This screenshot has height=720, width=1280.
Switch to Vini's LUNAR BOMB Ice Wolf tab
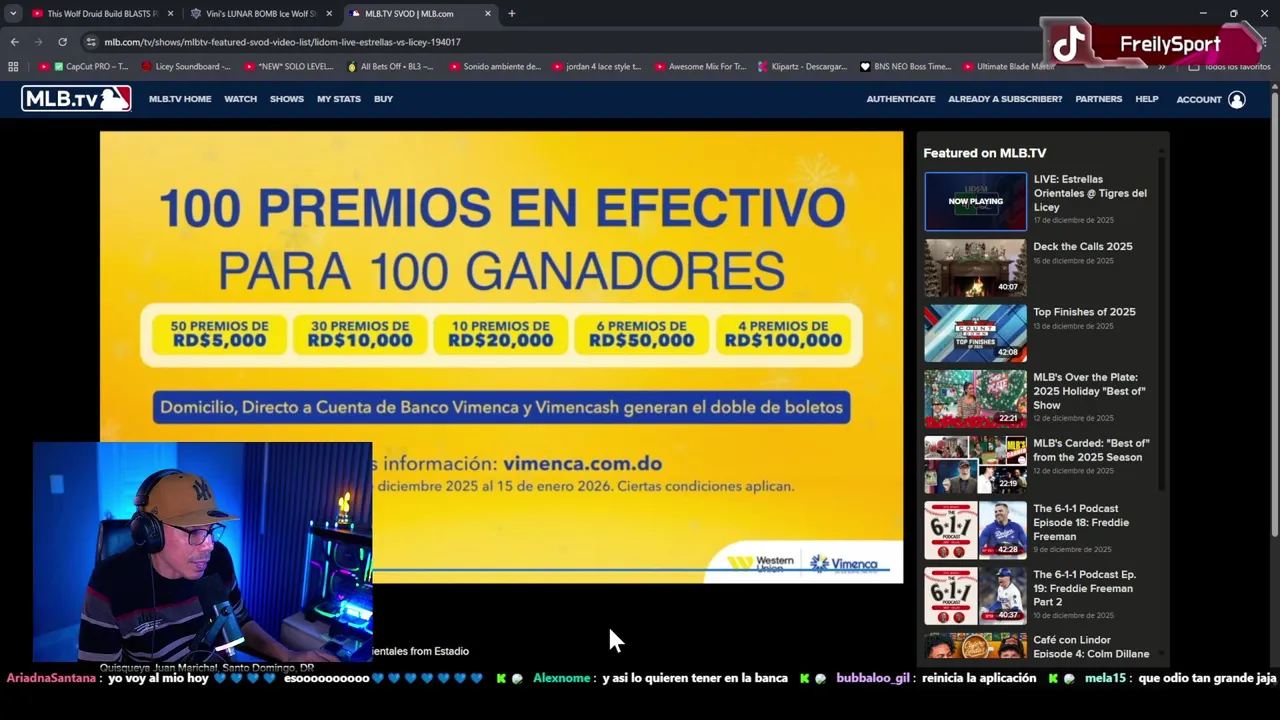[x=253, y=14]
